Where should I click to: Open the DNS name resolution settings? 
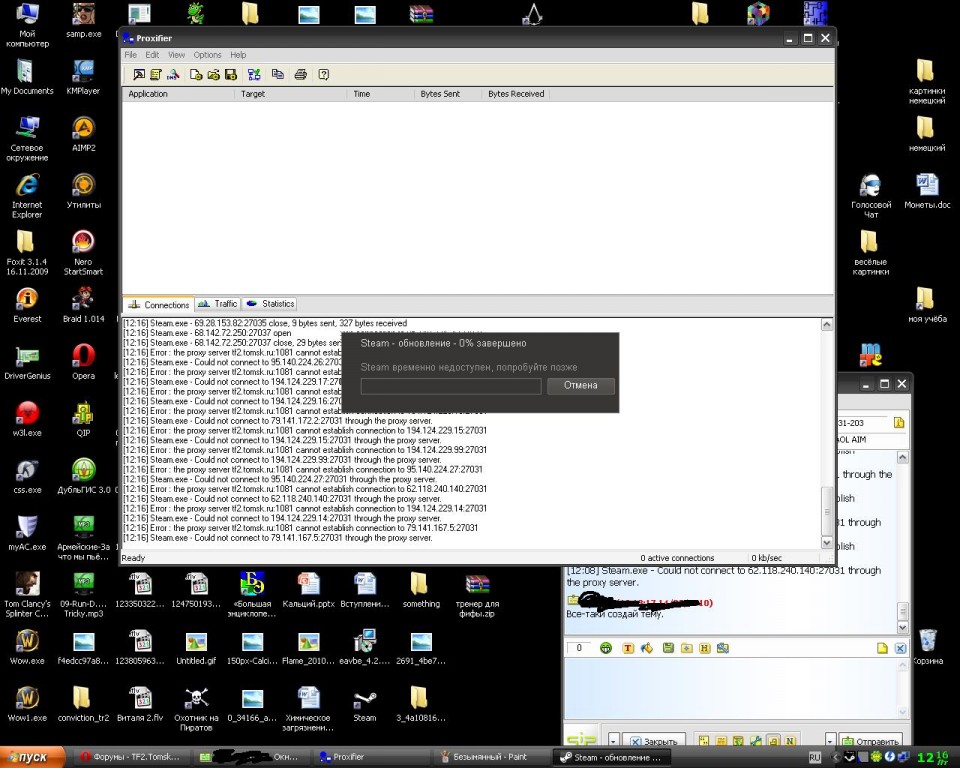pos(173,75)
